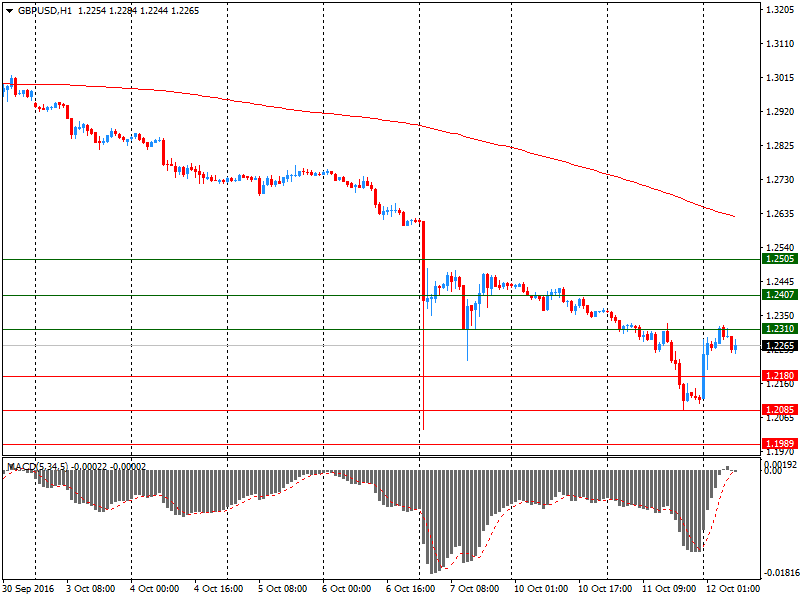Select the 1.2085 red support level label
This screenshot has width=800, height=600.
tap(780, 410)
